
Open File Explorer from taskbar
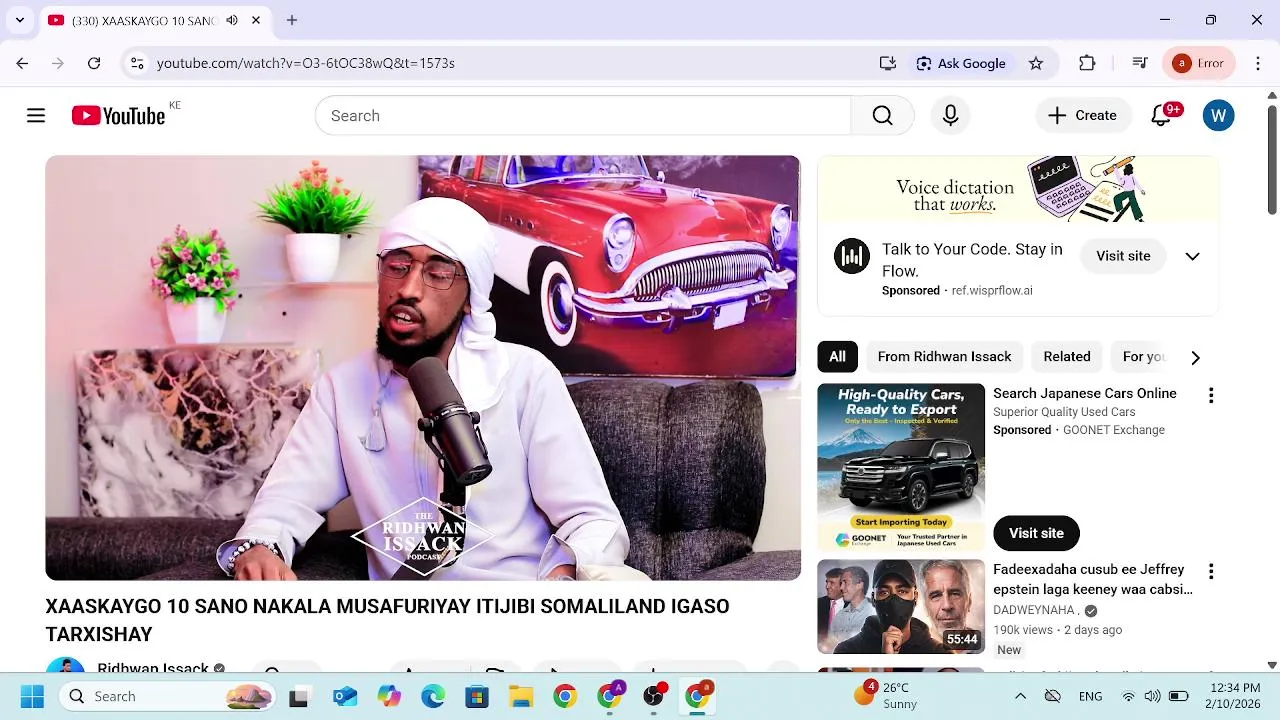click(521, 696)
